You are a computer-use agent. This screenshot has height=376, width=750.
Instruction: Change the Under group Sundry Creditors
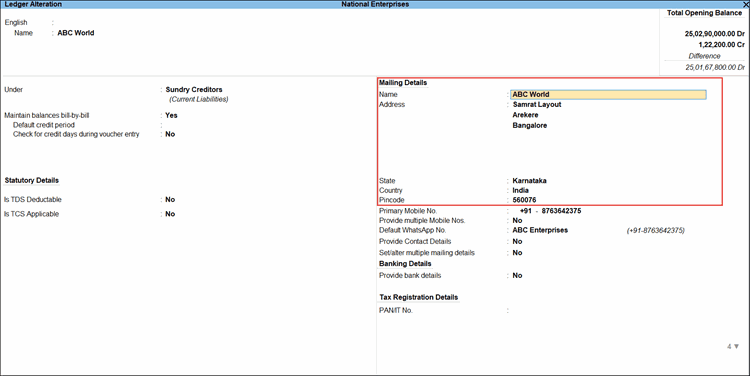pos(194,89)
